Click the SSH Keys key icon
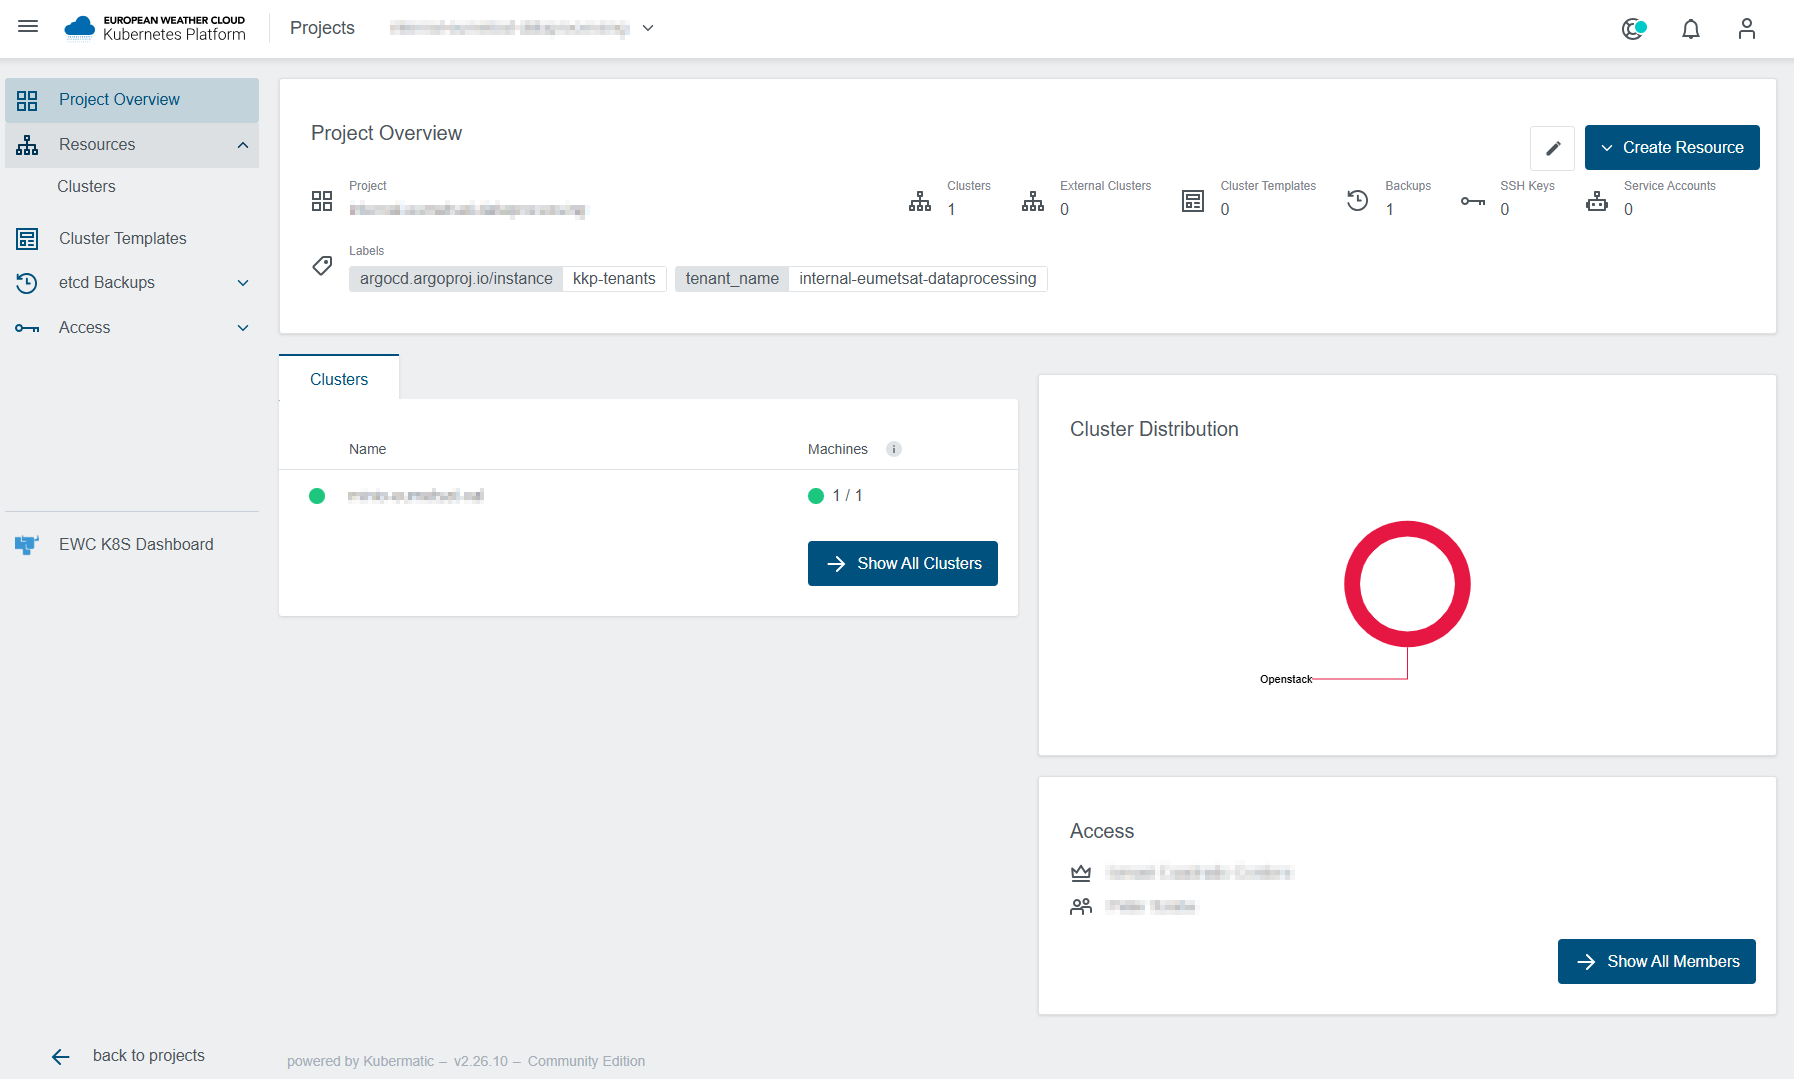1794x1079 pixels. [1472, 201]
